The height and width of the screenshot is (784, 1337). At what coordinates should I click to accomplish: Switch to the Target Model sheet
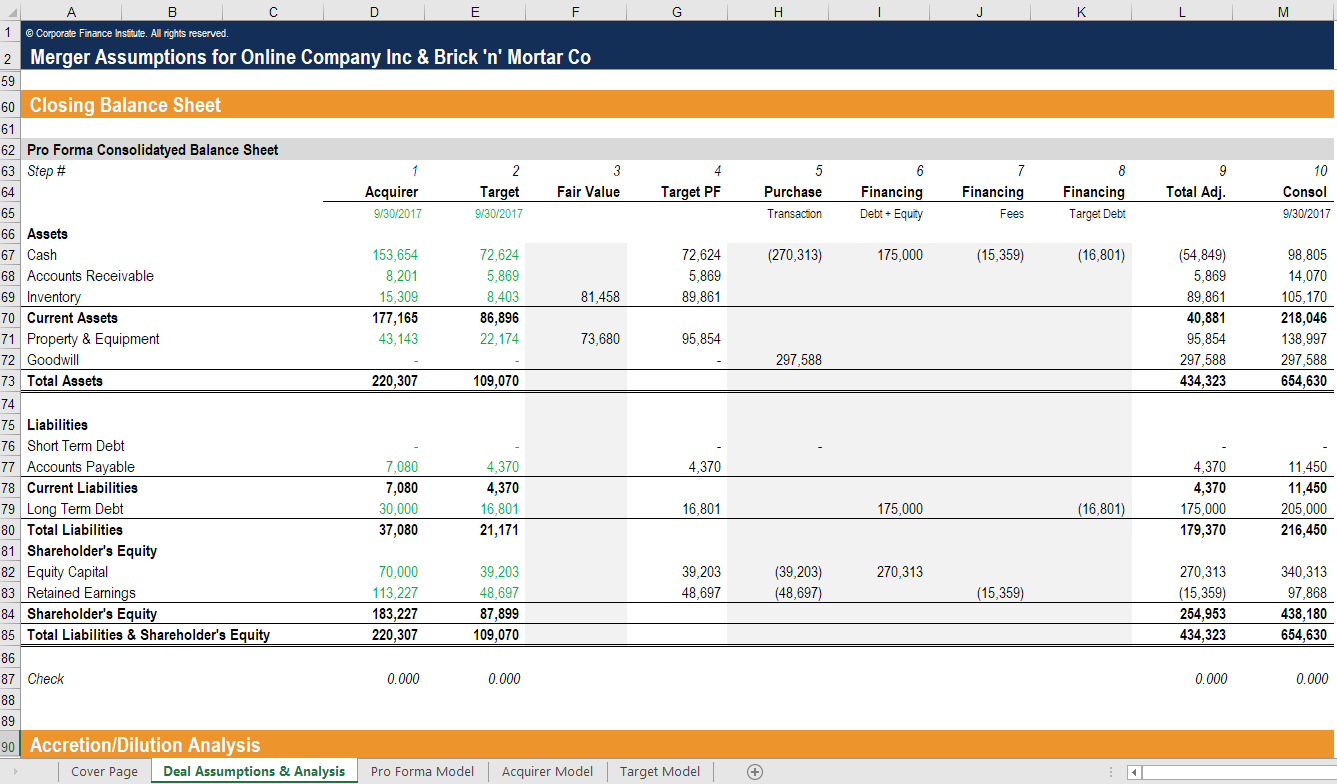coord(660,771)
